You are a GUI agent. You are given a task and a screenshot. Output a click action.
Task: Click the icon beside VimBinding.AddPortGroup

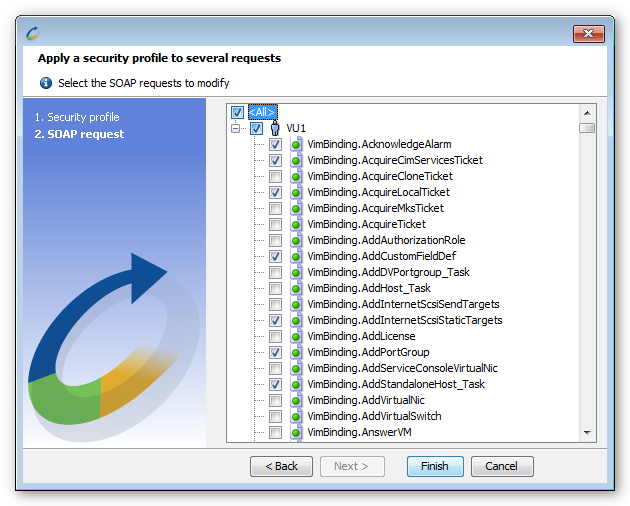pyautogui.click(x=296, y=352)
